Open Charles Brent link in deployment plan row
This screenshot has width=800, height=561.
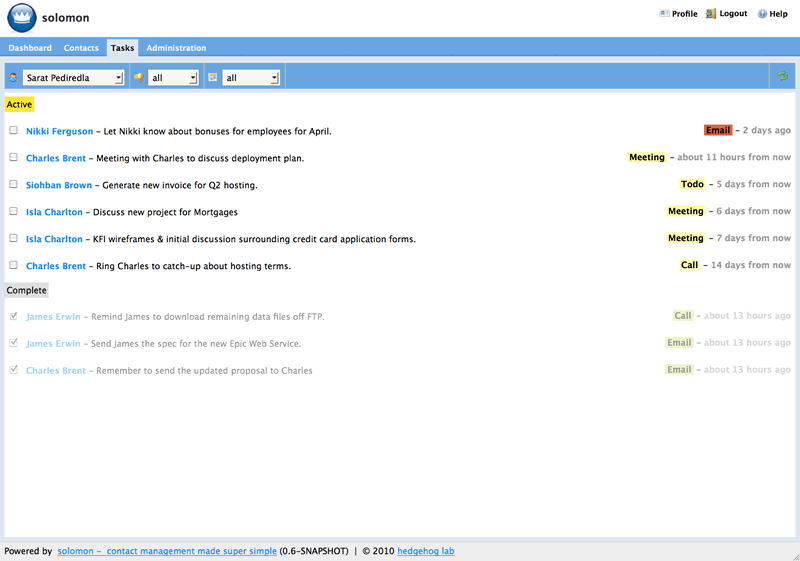click(x=56, y=158)
